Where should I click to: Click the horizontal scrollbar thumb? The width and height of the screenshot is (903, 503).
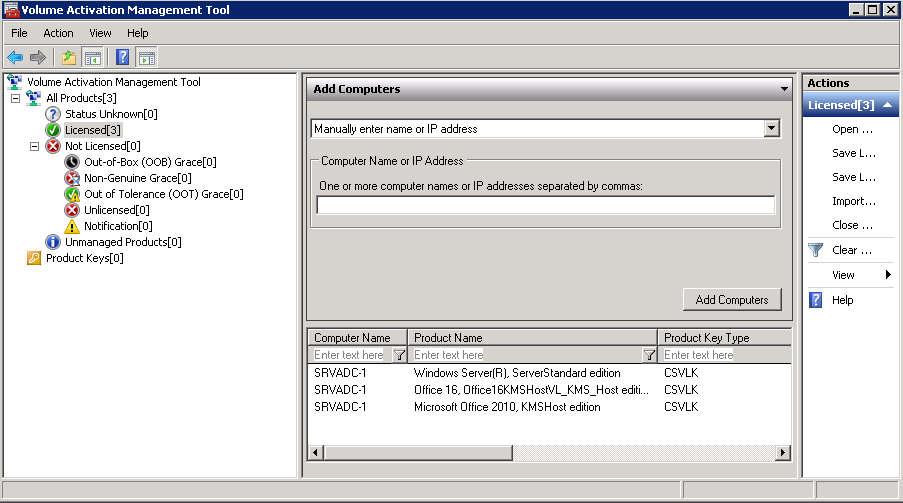point(419,453)
